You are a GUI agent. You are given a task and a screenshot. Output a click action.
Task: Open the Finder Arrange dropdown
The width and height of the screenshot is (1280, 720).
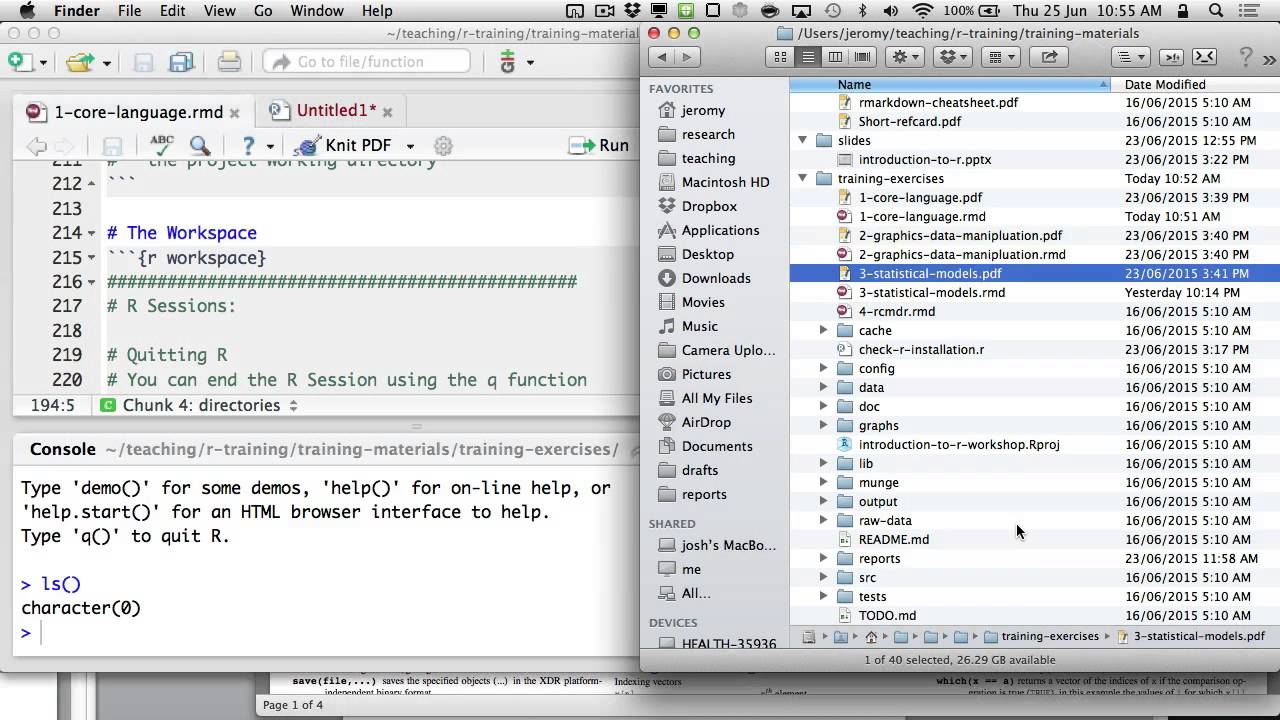coord(1002,57)
